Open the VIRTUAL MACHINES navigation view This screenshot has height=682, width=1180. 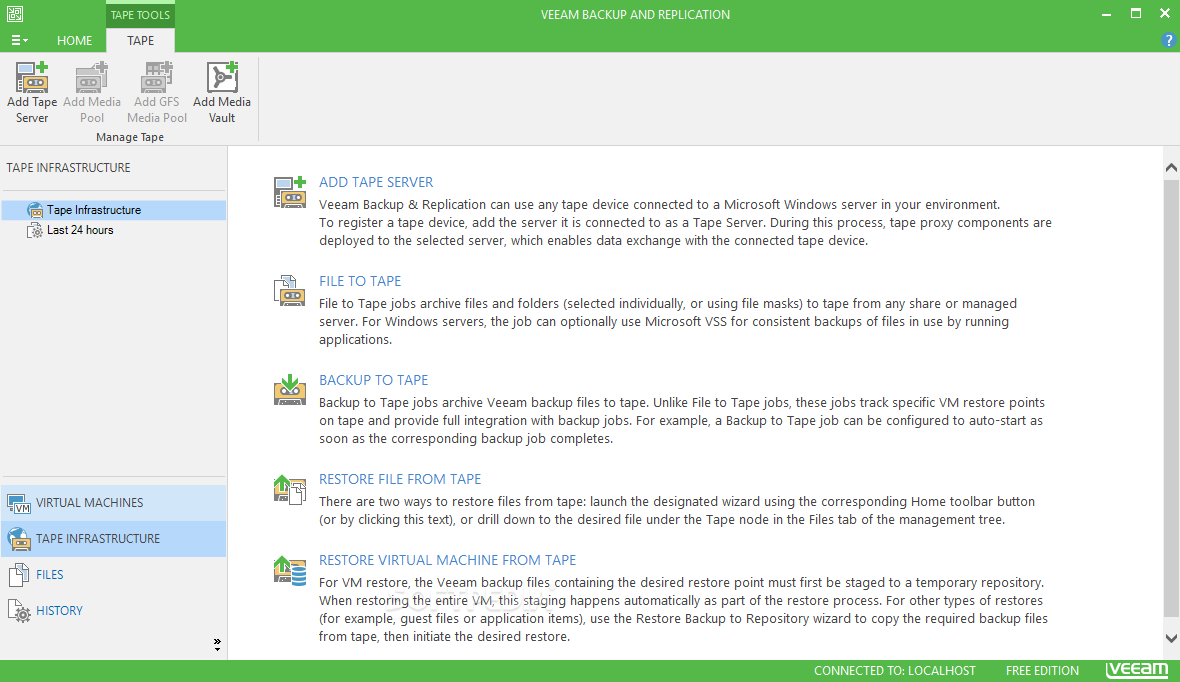tap(114, 503)
